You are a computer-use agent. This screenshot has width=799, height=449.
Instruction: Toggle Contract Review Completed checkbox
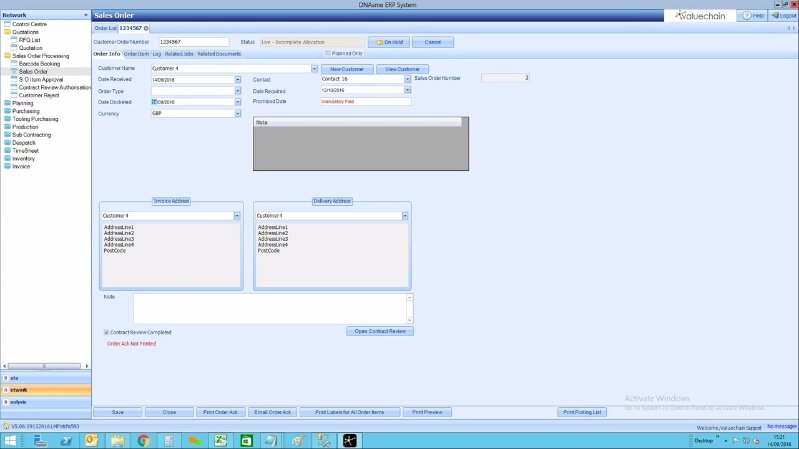(x=107, y=331)
